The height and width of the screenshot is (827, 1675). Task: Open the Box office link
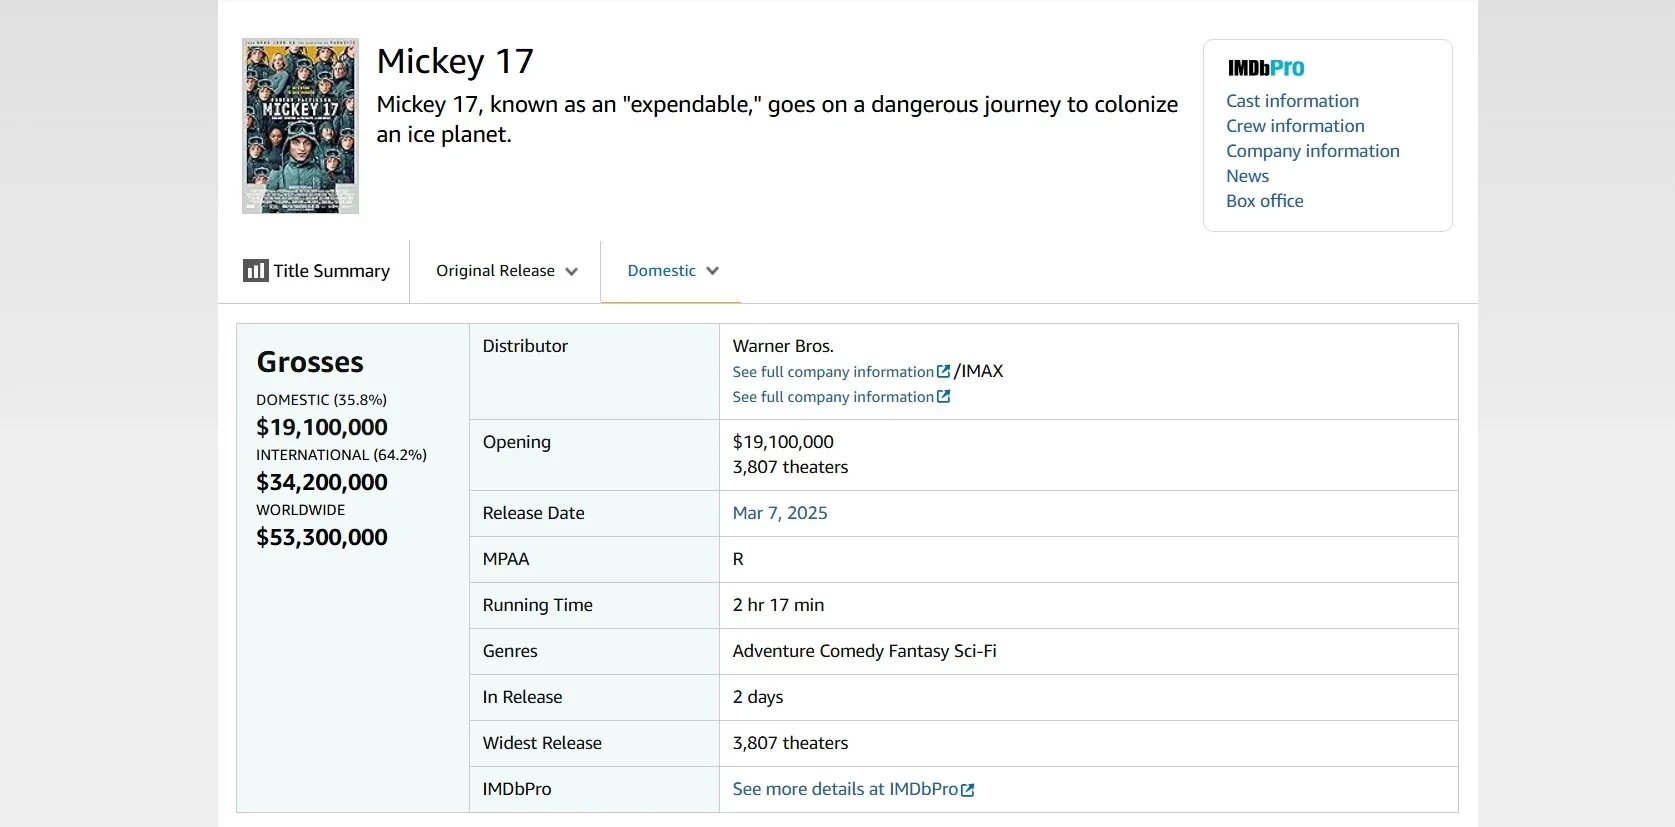pos(1264,201)
